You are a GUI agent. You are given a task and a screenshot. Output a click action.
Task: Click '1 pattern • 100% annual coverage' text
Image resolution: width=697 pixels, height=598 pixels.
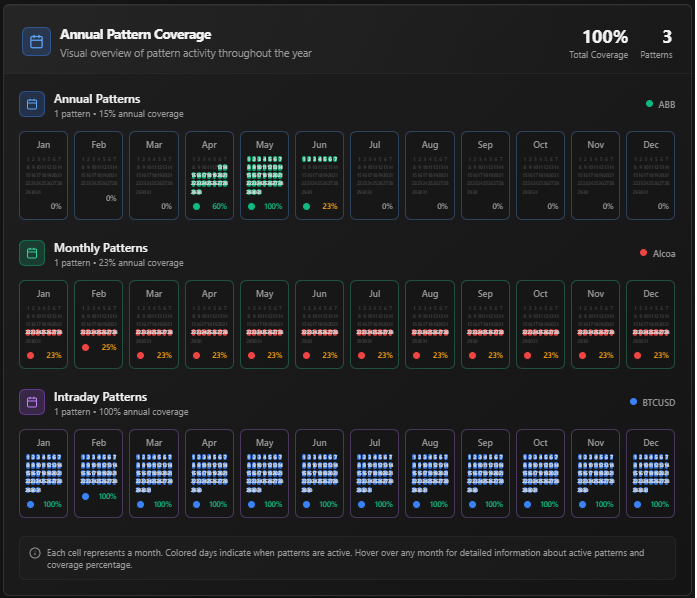coord(121,412)
